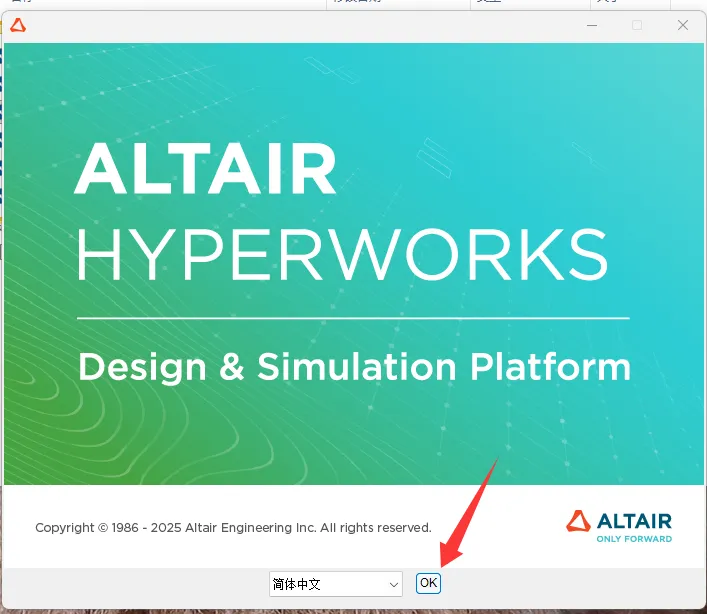The image size is (707, 614).
Task: Confirm language selection with OK button
Action: [428, 583]
